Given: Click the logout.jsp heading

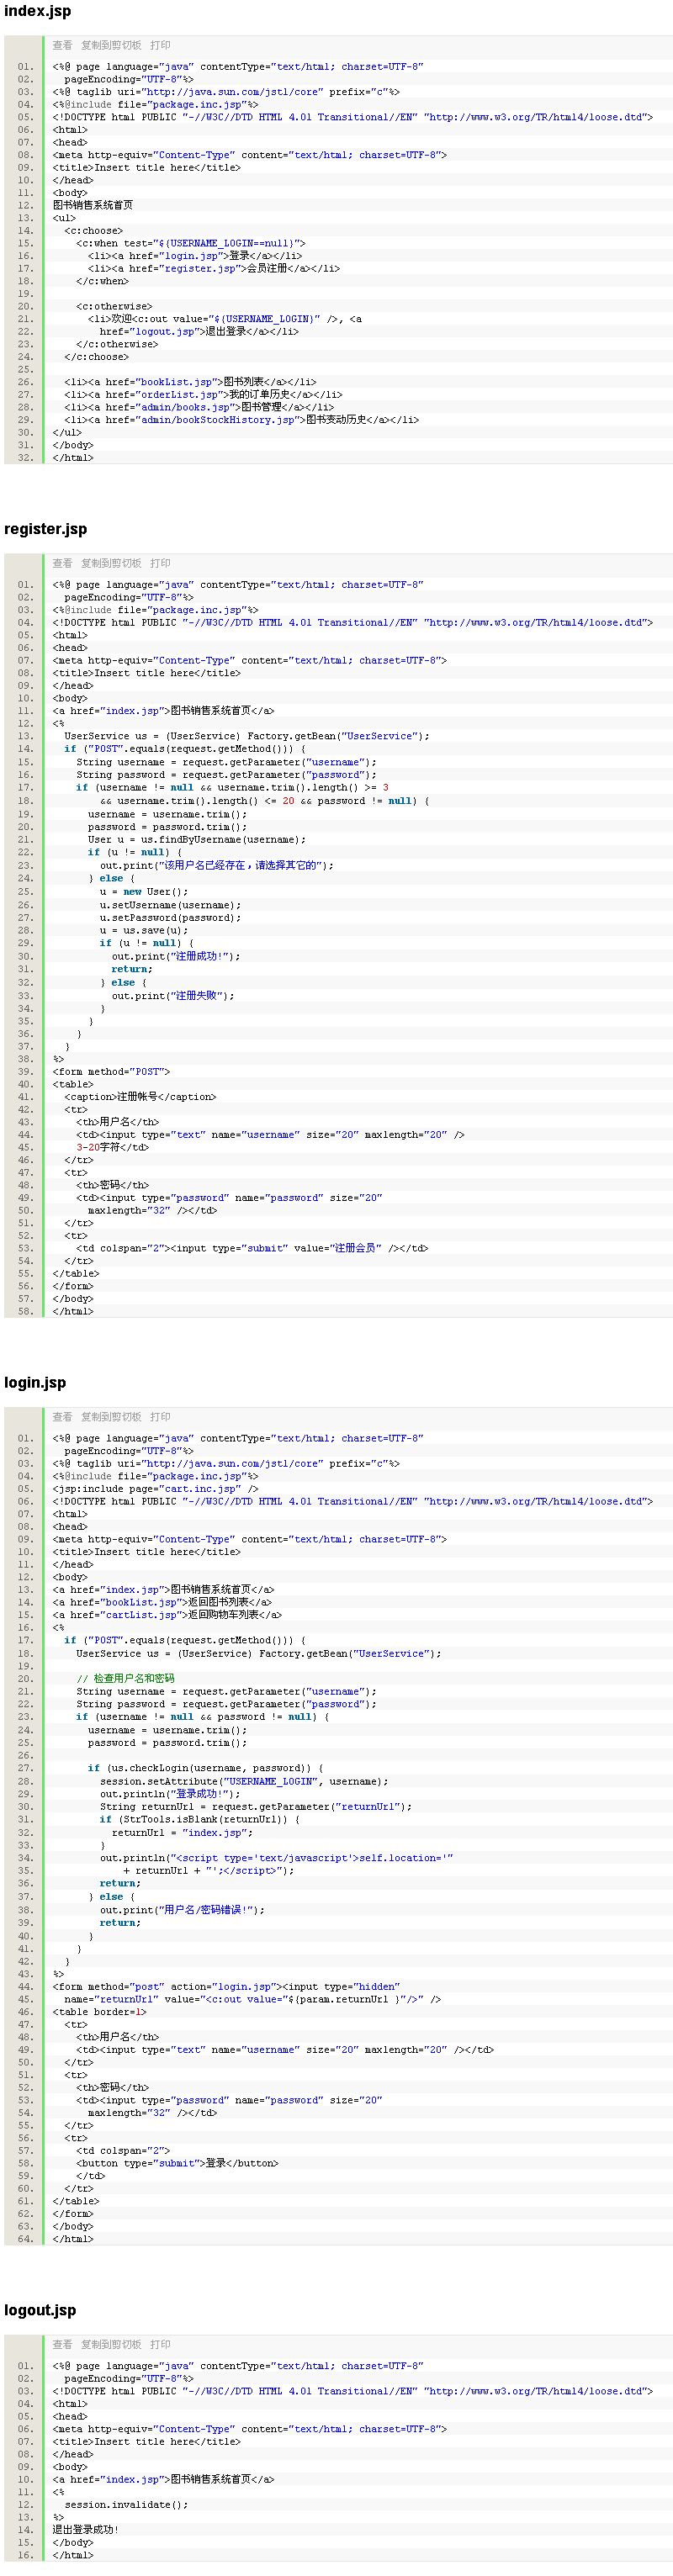Looking at the screenshot, I should tap(40, 2309).
